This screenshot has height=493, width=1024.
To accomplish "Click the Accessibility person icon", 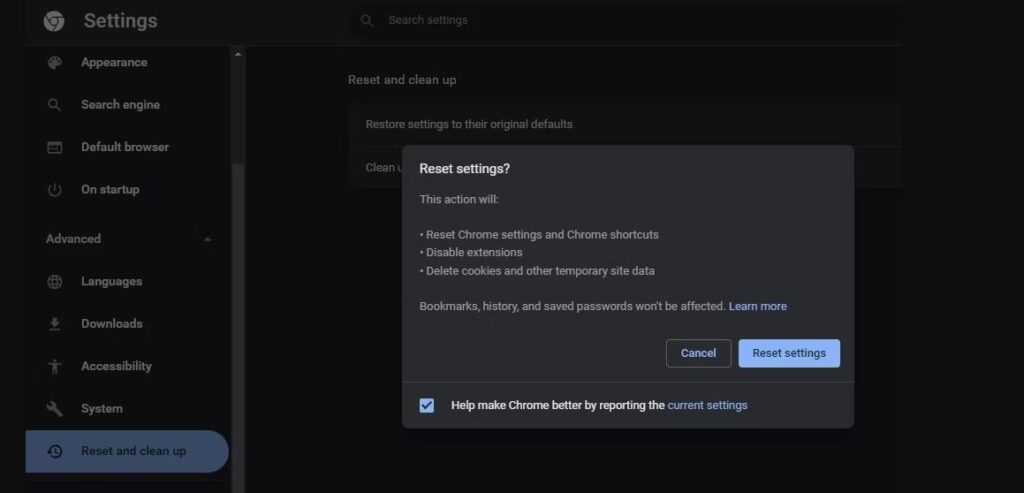I will pos(55,366).
